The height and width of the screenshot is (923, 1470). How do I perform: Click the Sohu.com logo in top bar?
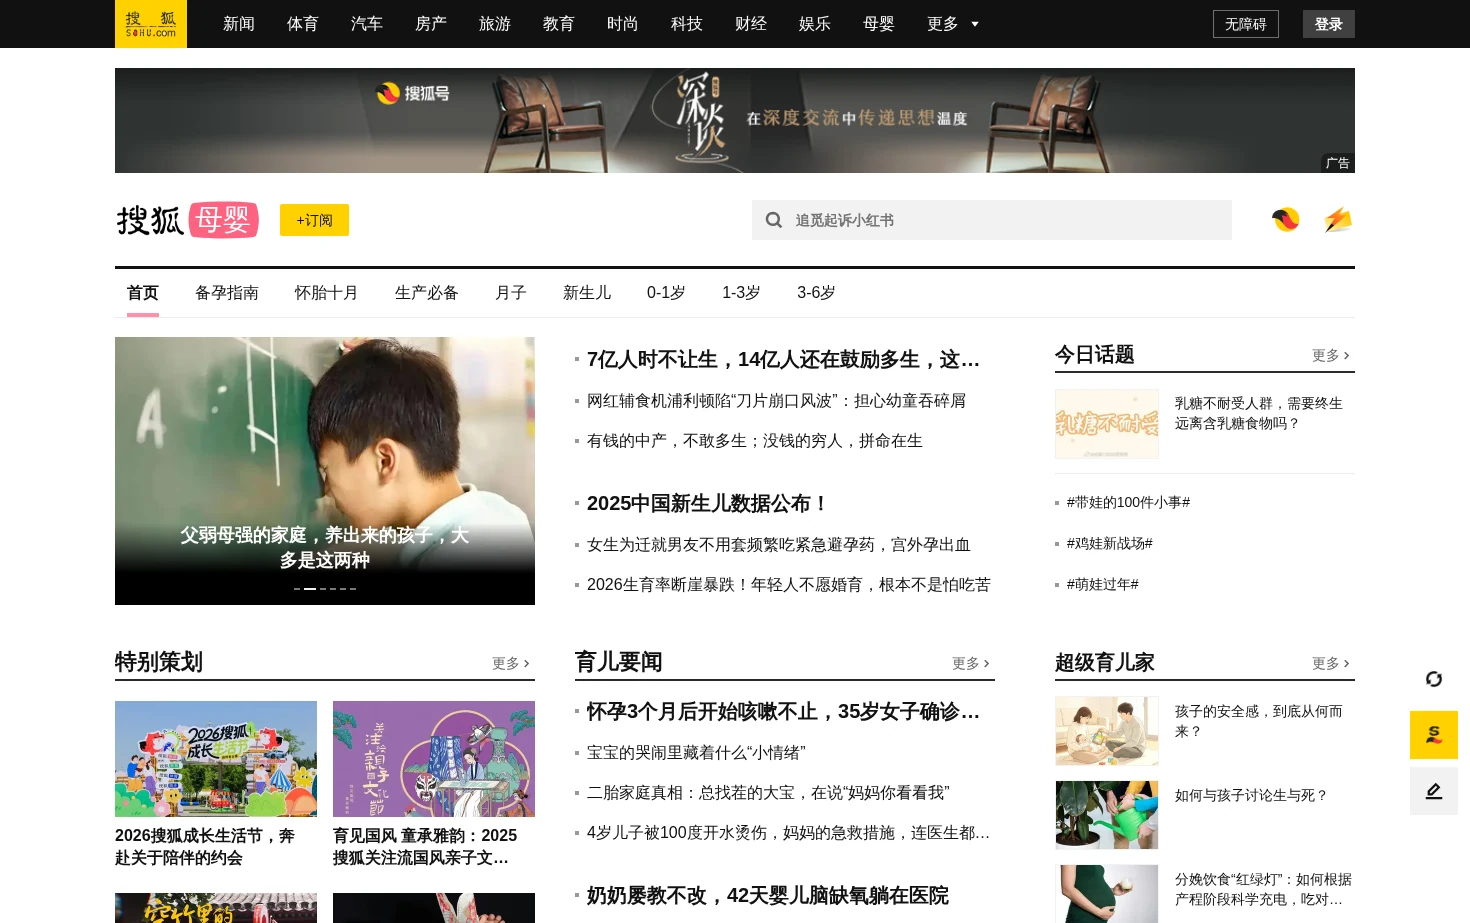(x=151, y=24)
